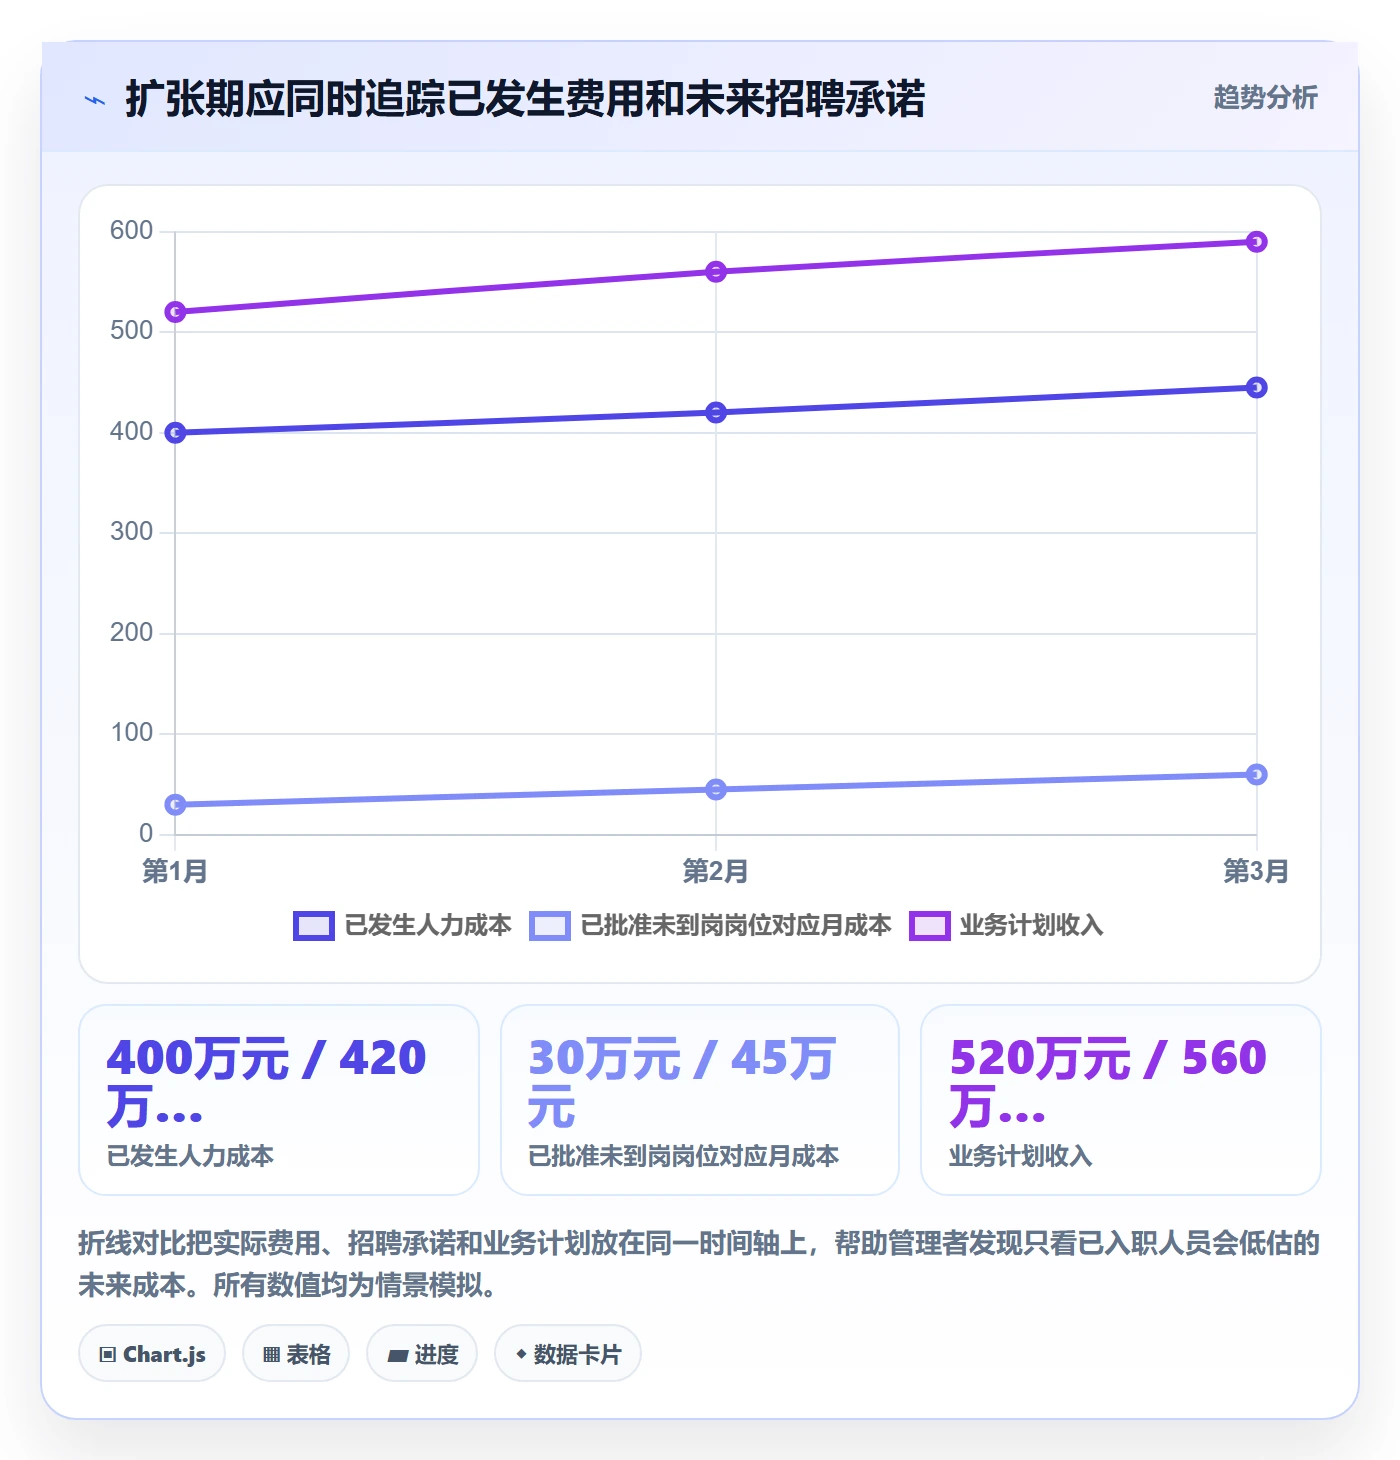Click the 已批准未到岗 cost point at 第1月
This screenshot has width=1400, height=1460.
tap(175, 805)
